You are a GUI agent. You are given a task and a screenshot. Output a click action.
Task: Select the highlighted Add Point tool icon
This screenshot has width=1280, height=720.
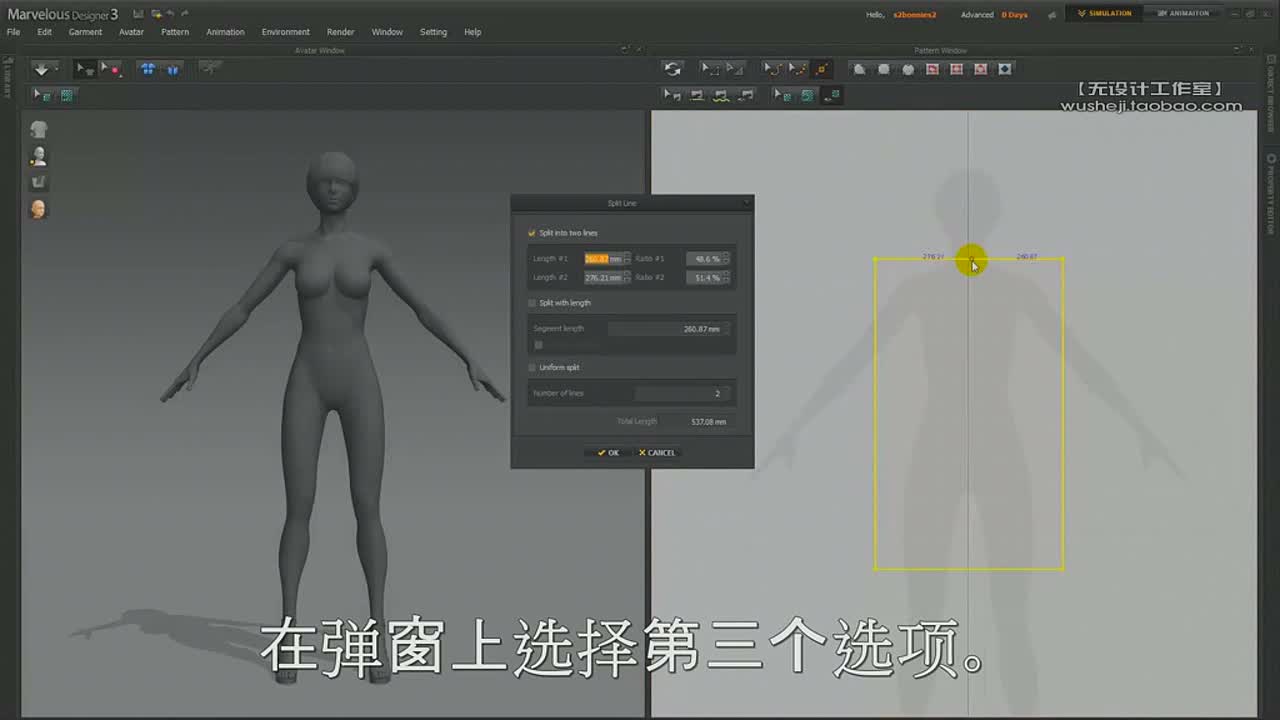click(821, 69)
